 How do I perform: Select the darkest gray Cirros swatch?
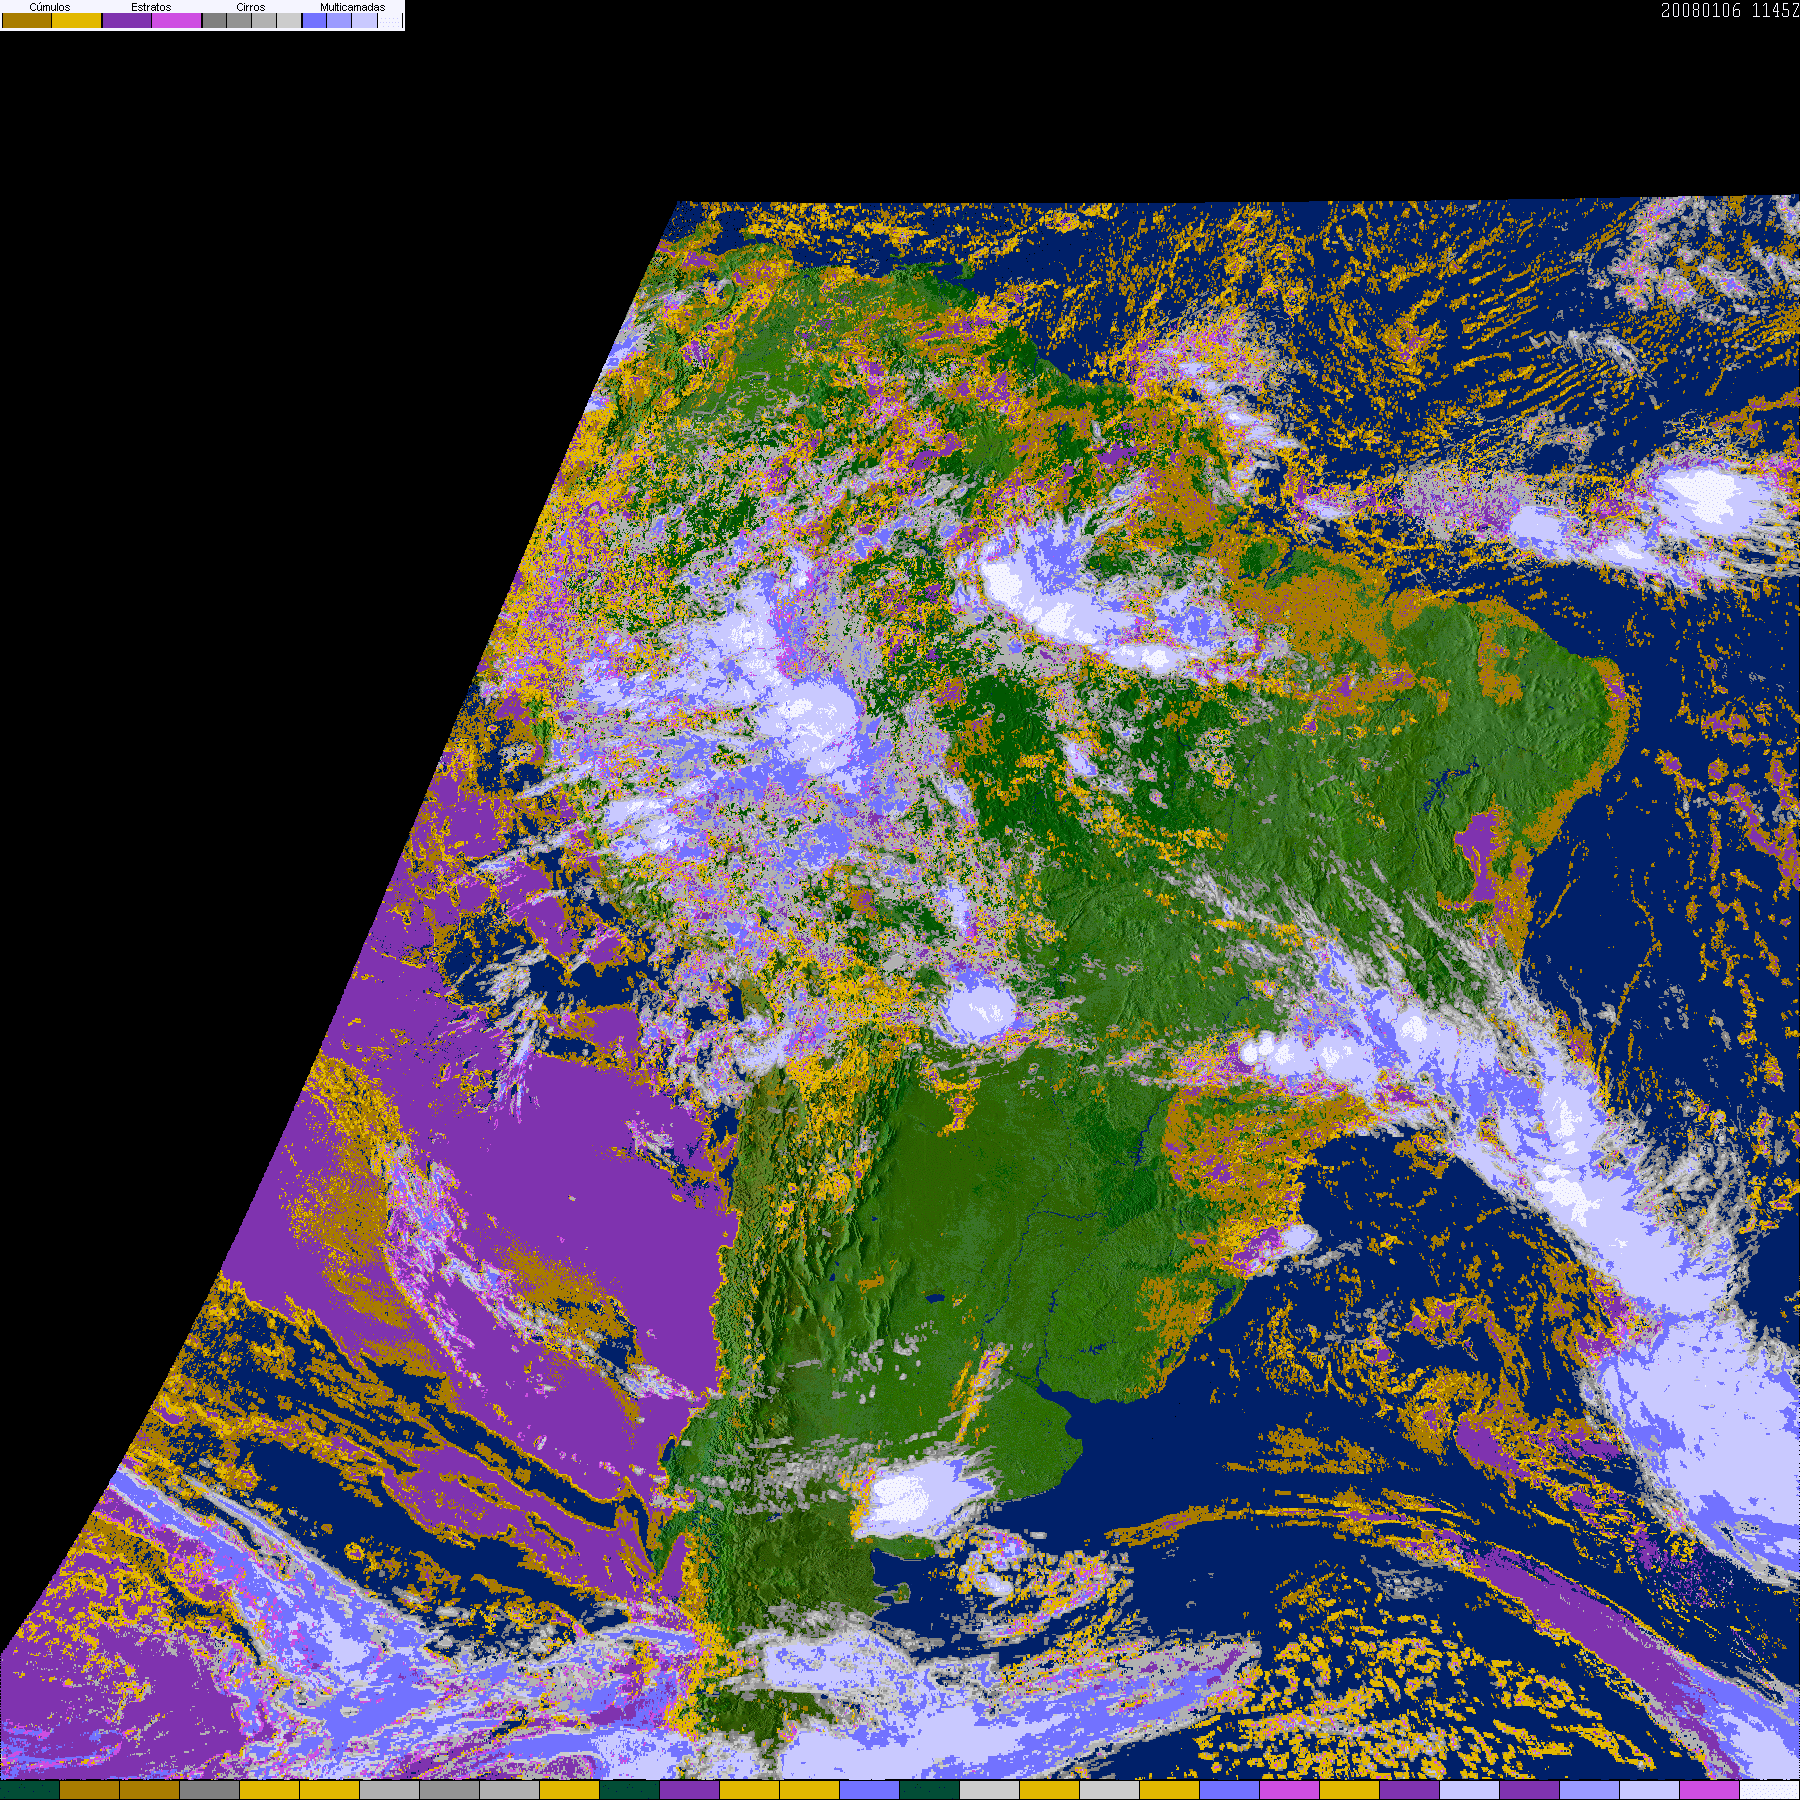[214, 20]
